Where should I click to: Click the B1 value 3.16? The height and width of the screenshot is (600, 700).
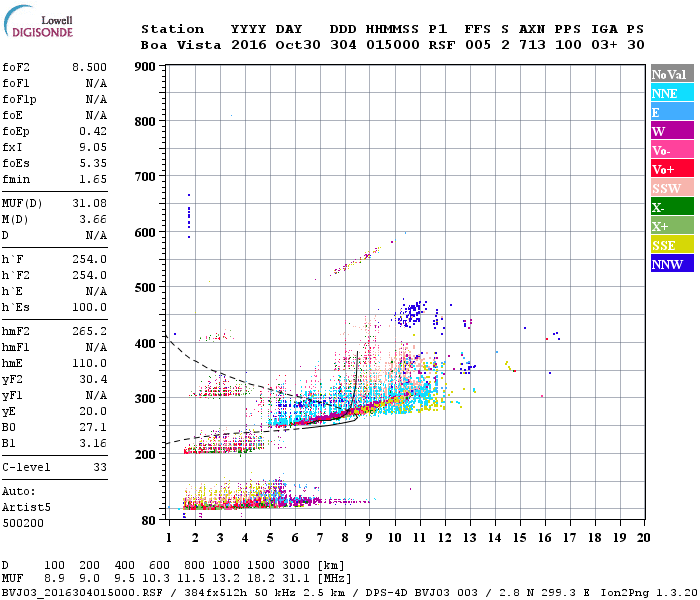pos(93,444)
